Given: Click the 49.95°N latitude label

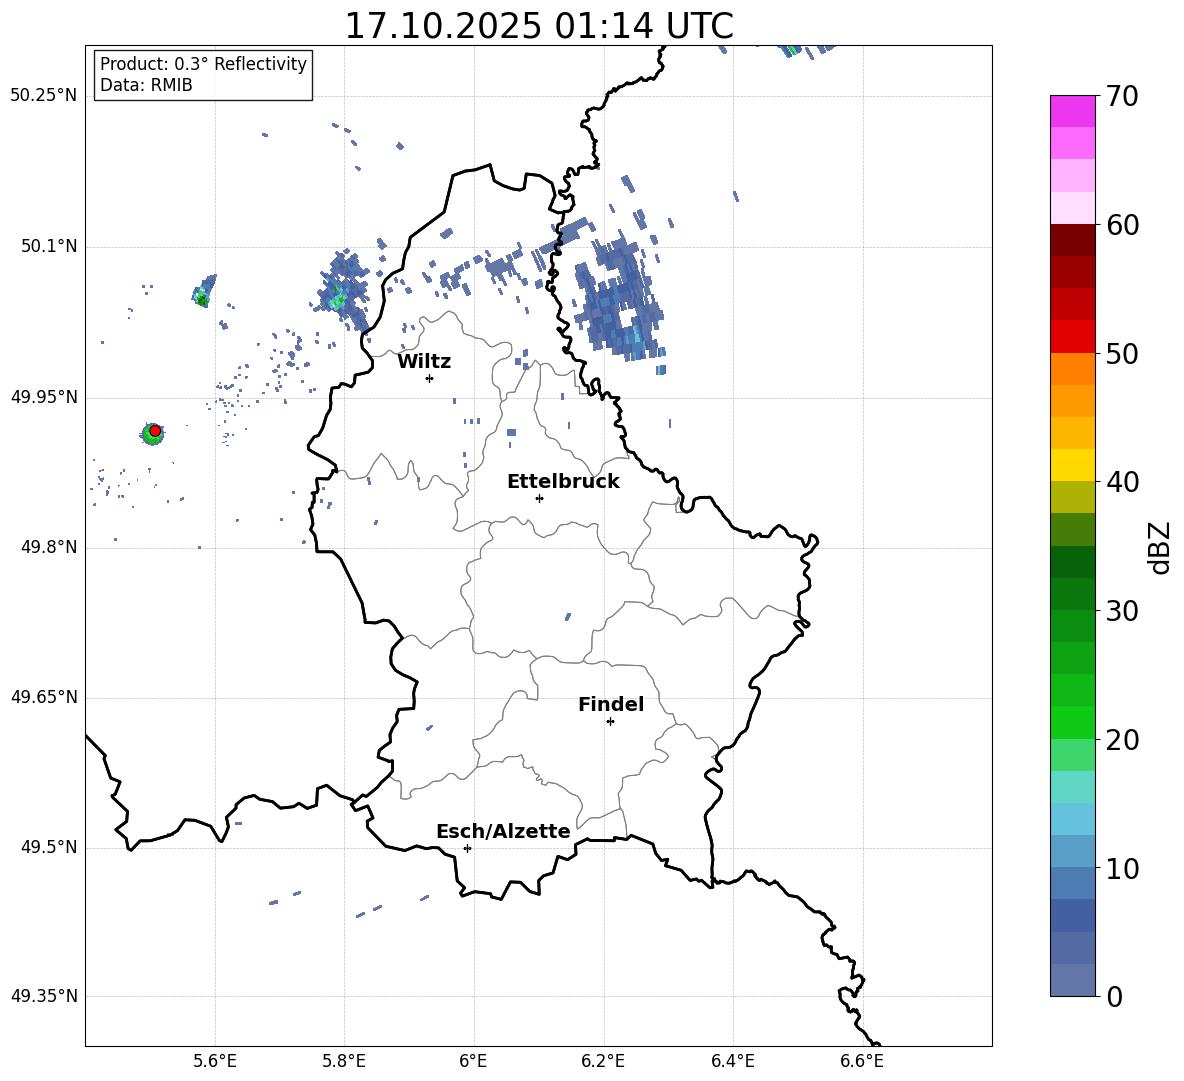Looking at the screenshot, I should pos(44,397).
